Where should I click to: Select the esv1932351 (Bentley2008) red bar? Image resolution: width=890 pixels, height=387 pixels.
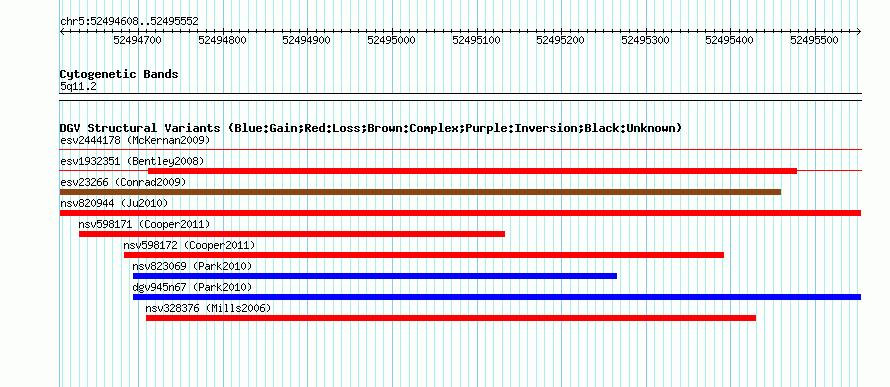point(472,171)
